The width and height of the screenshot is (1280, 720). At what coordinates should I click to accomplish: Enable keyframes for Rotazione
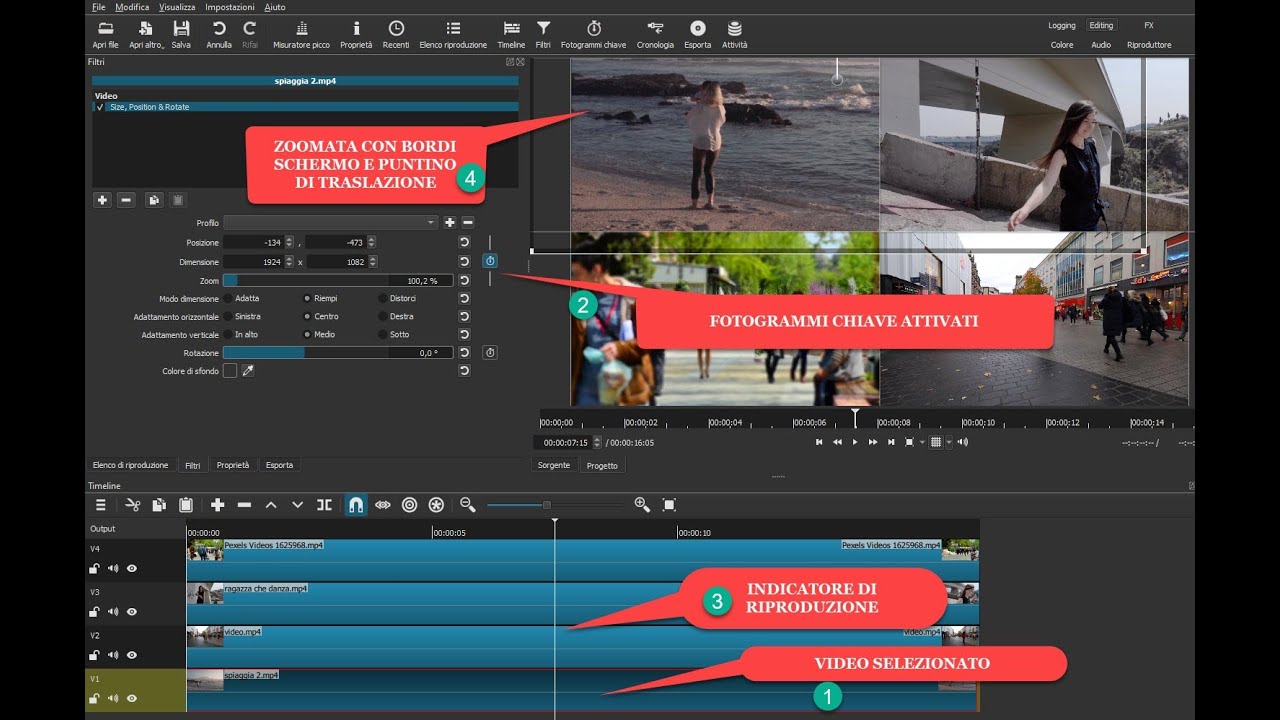tap(490, 352)
